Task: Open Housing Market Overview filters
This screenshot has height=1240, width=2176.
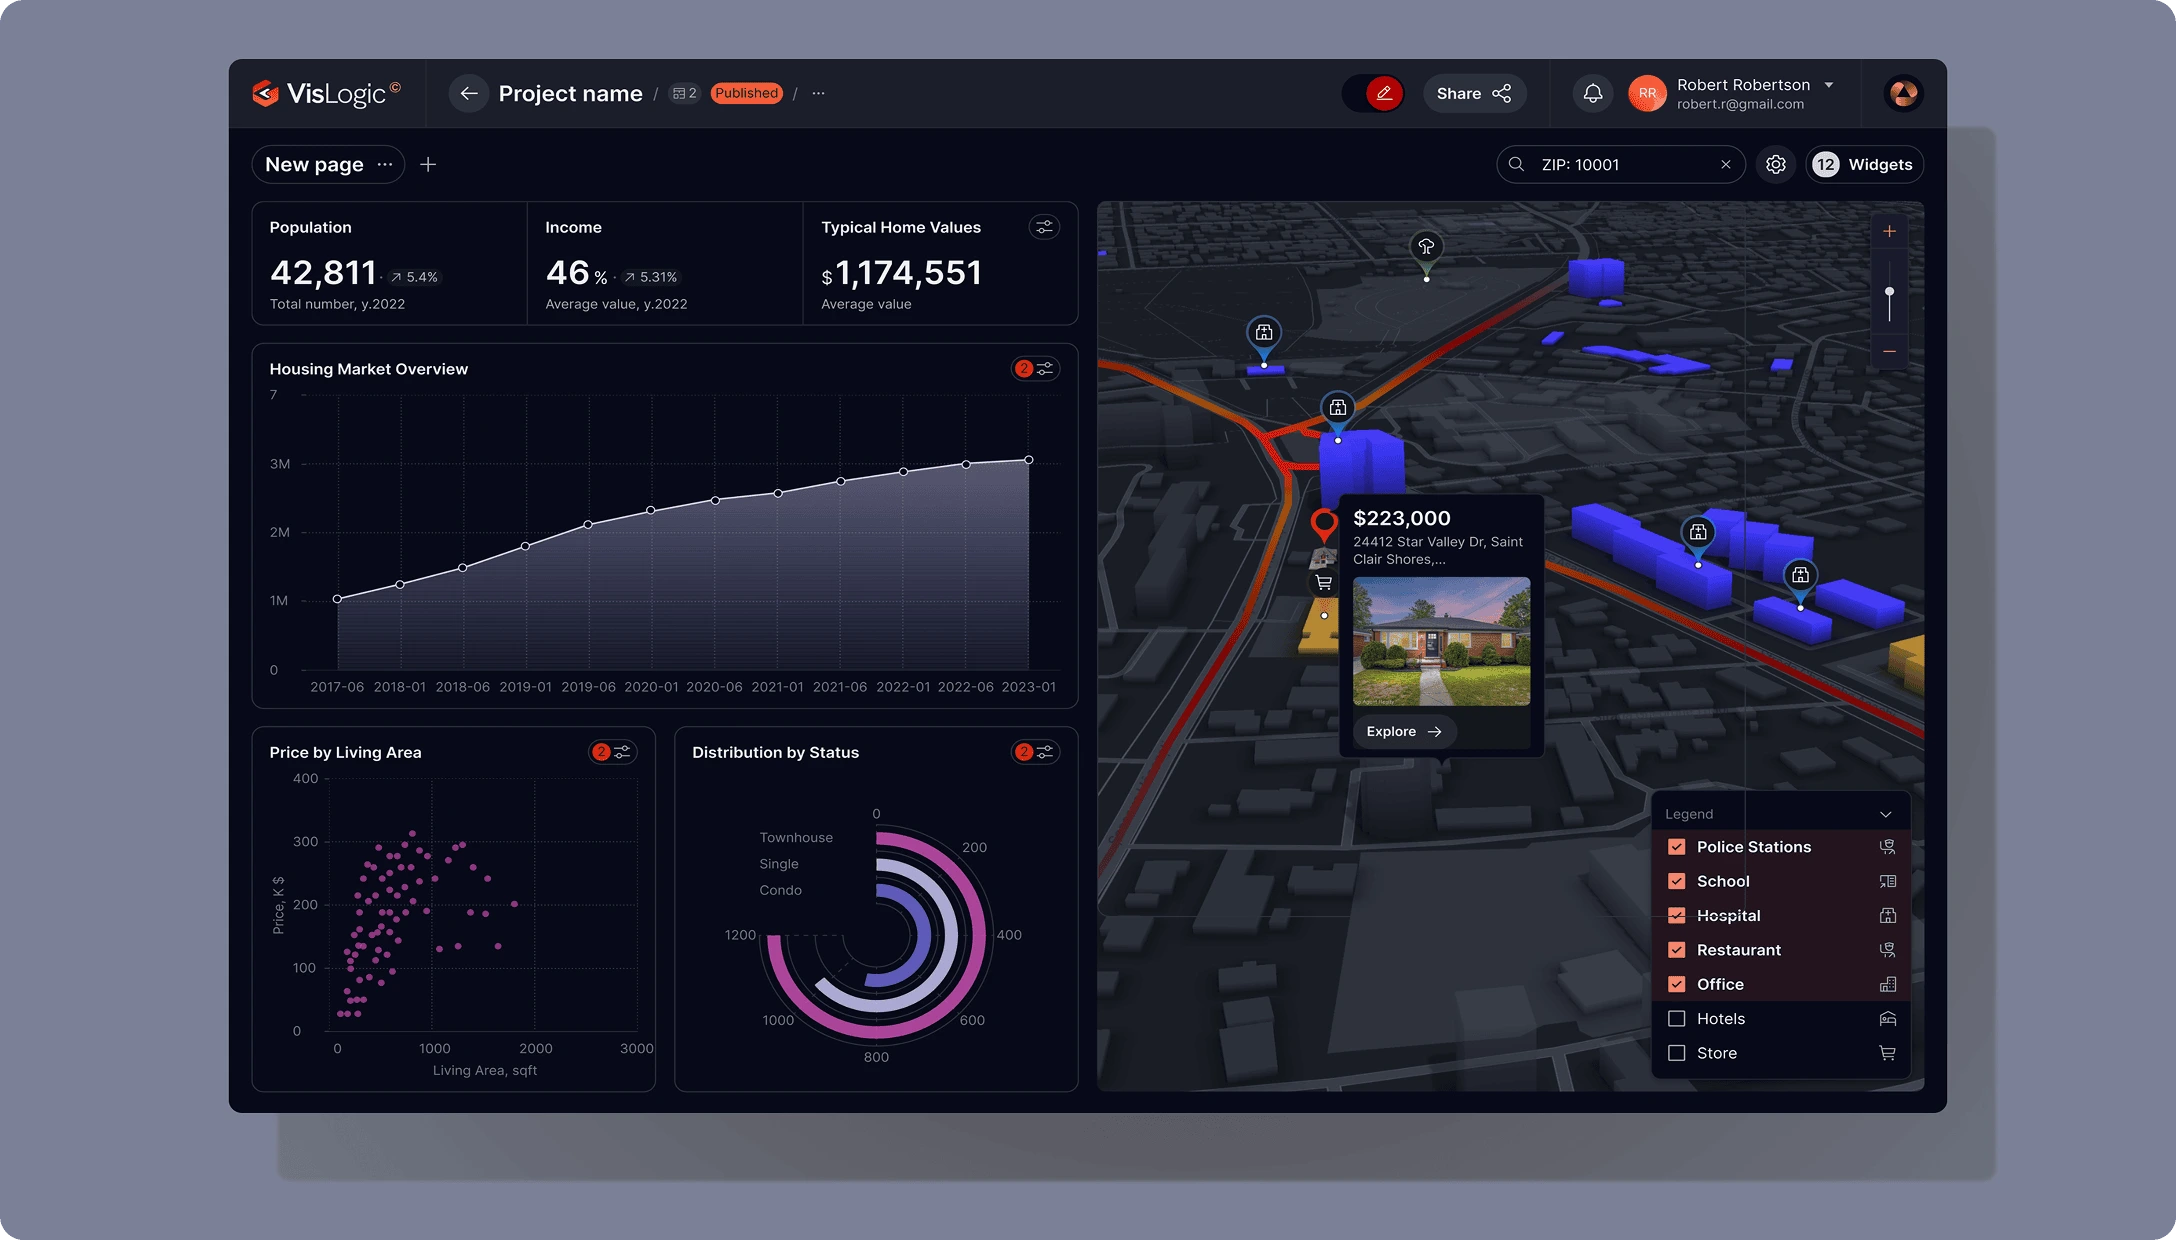Action: pos(1035,369)
